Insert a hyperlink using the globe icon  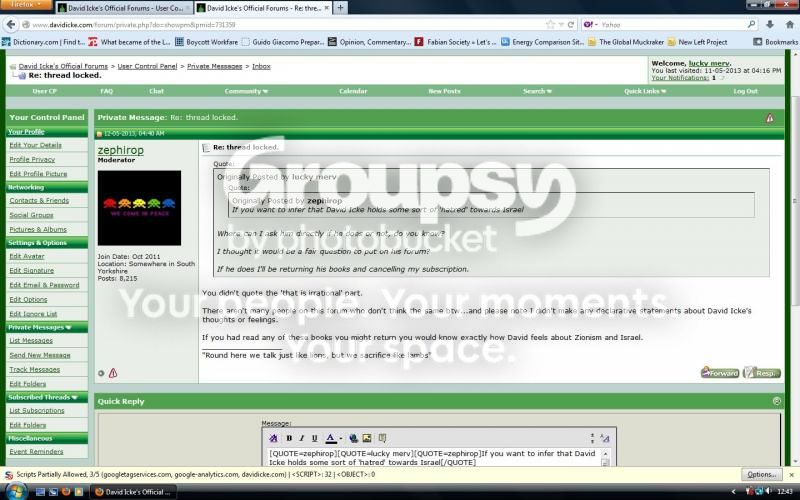(353, 438)
